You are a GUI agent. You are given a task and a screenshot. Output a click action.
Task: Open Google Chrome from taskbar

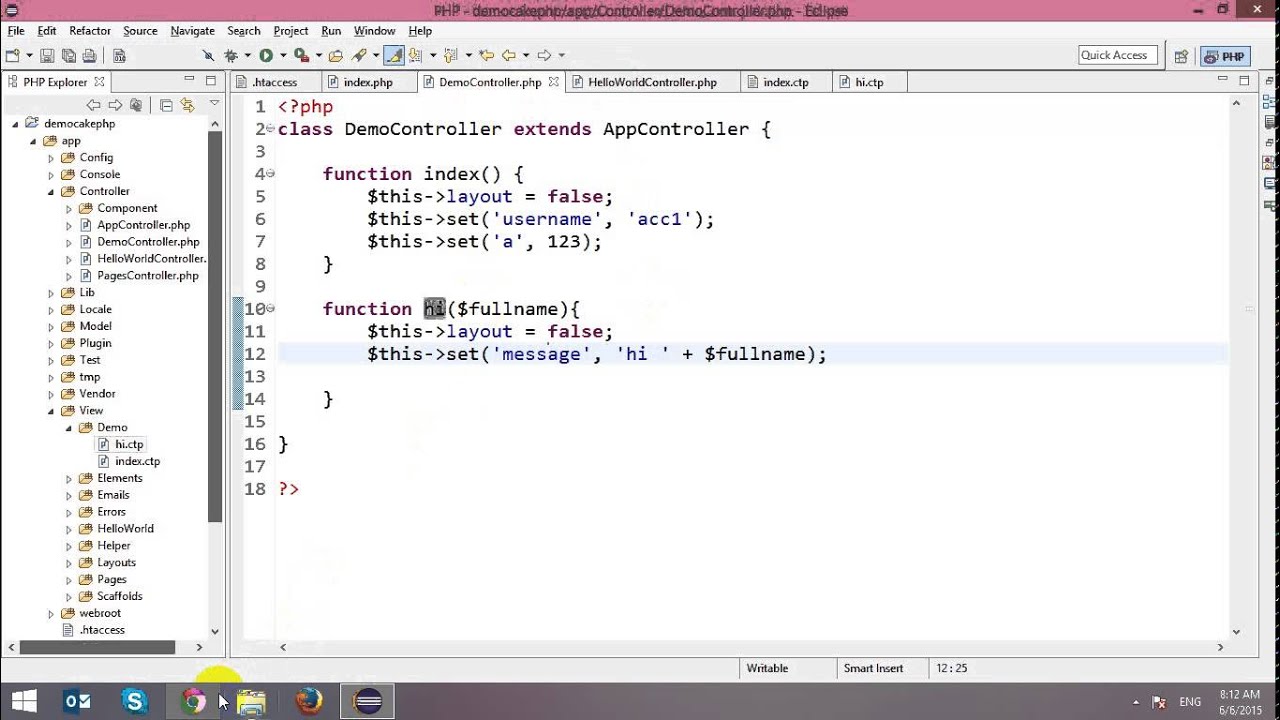[193, 701]
